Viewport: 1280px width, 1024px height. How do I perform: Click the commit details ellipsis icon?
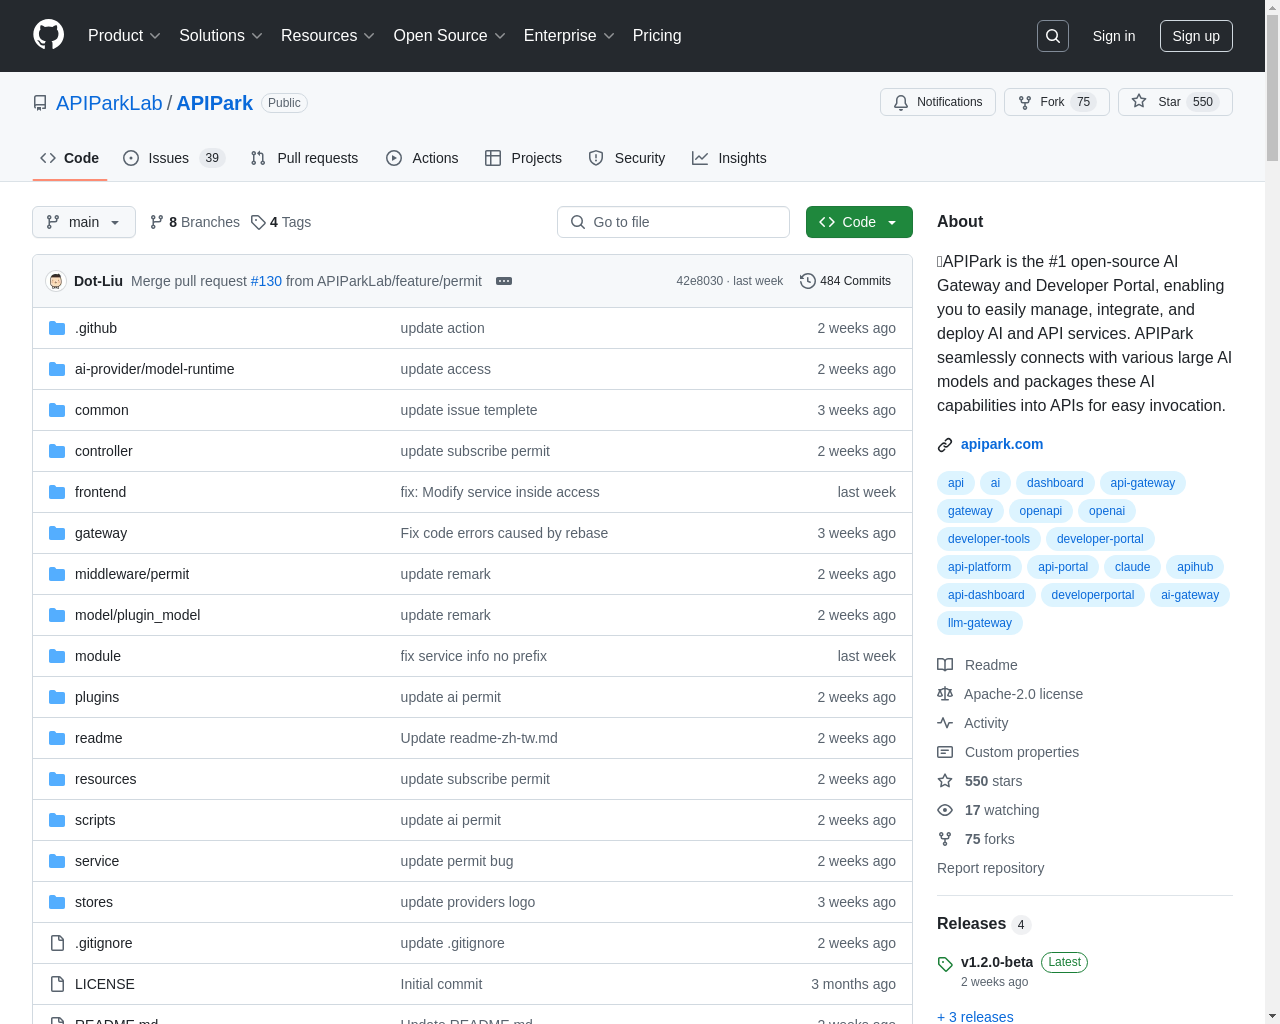pos(504,281)
